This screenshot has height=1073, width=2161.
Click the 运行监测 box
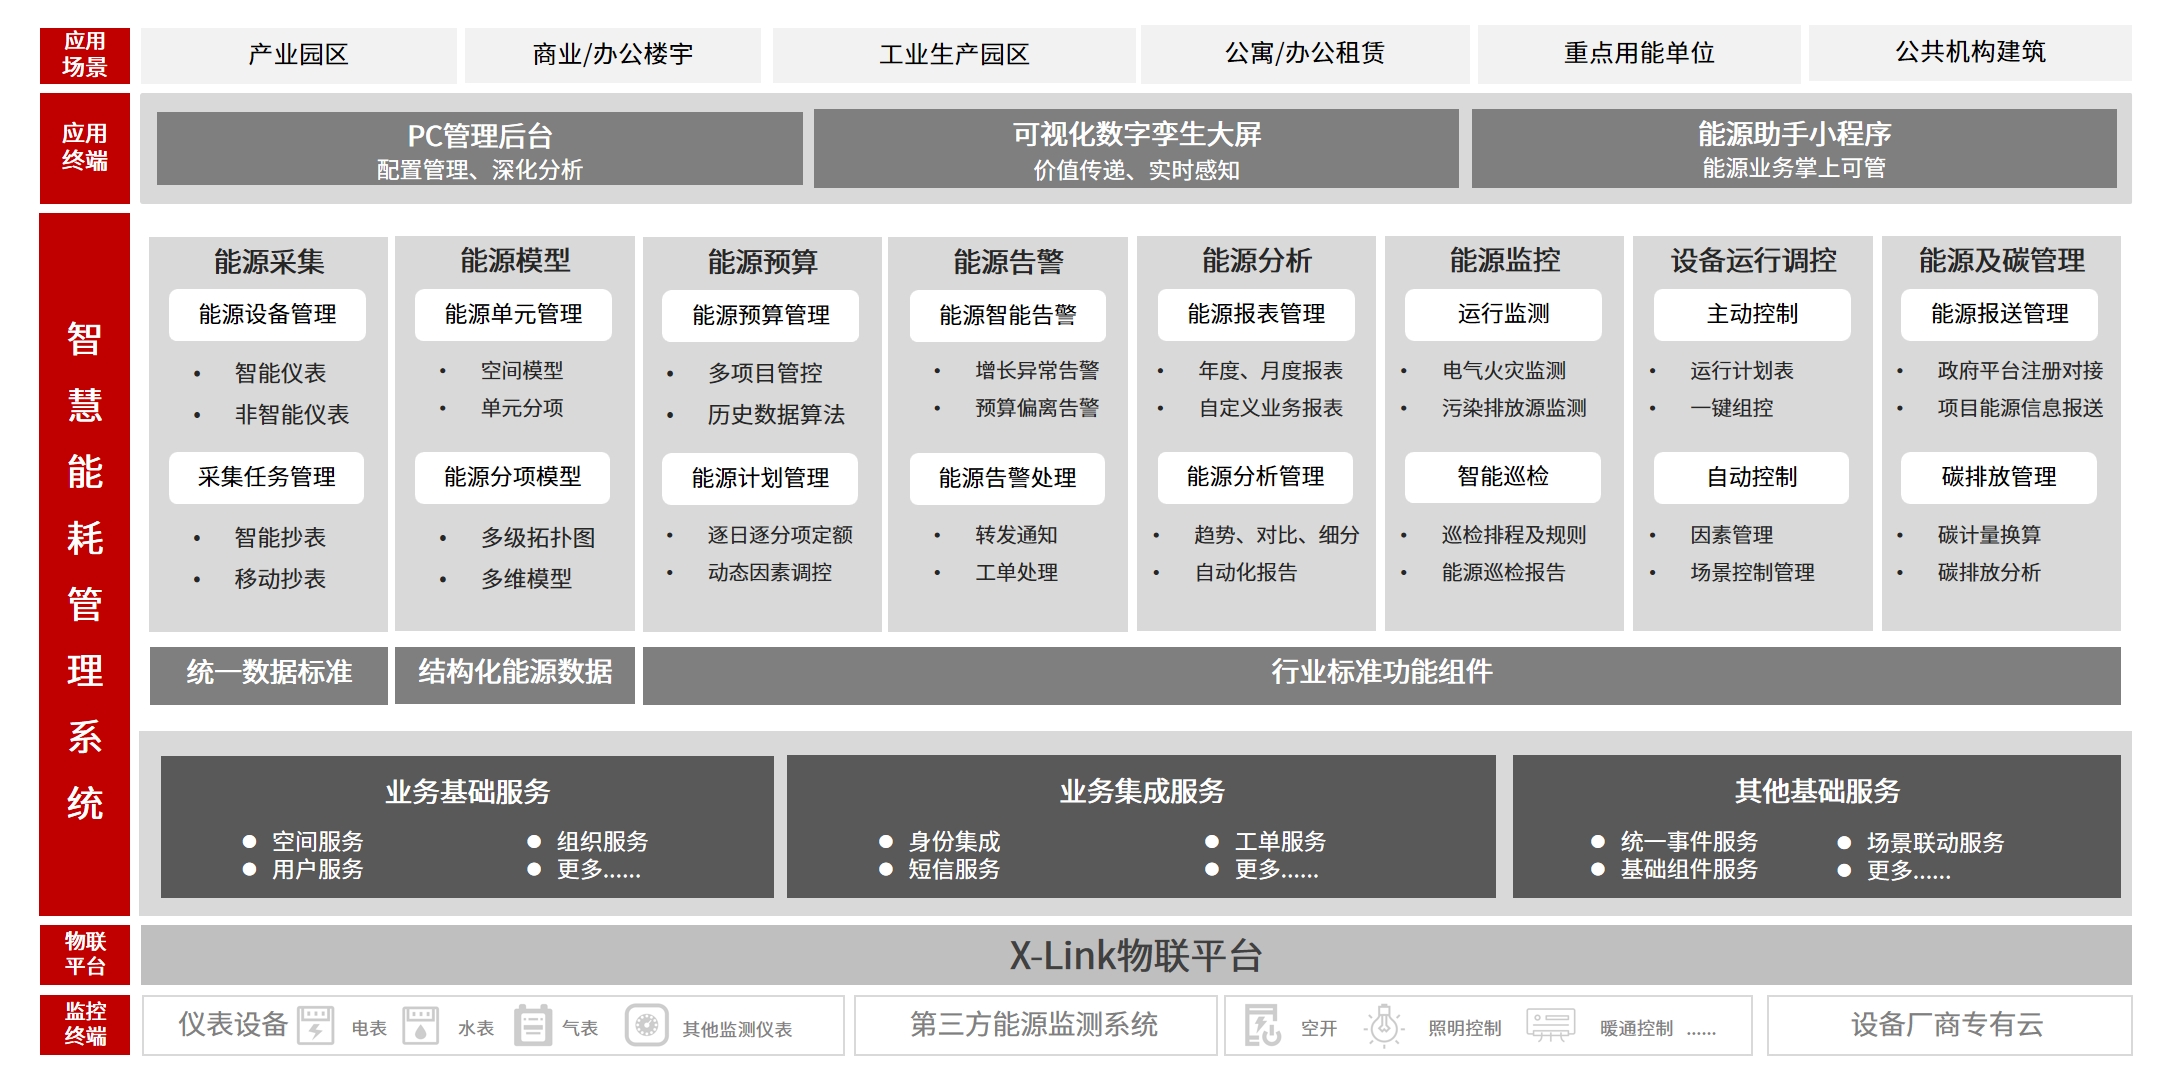[1503, 315]
